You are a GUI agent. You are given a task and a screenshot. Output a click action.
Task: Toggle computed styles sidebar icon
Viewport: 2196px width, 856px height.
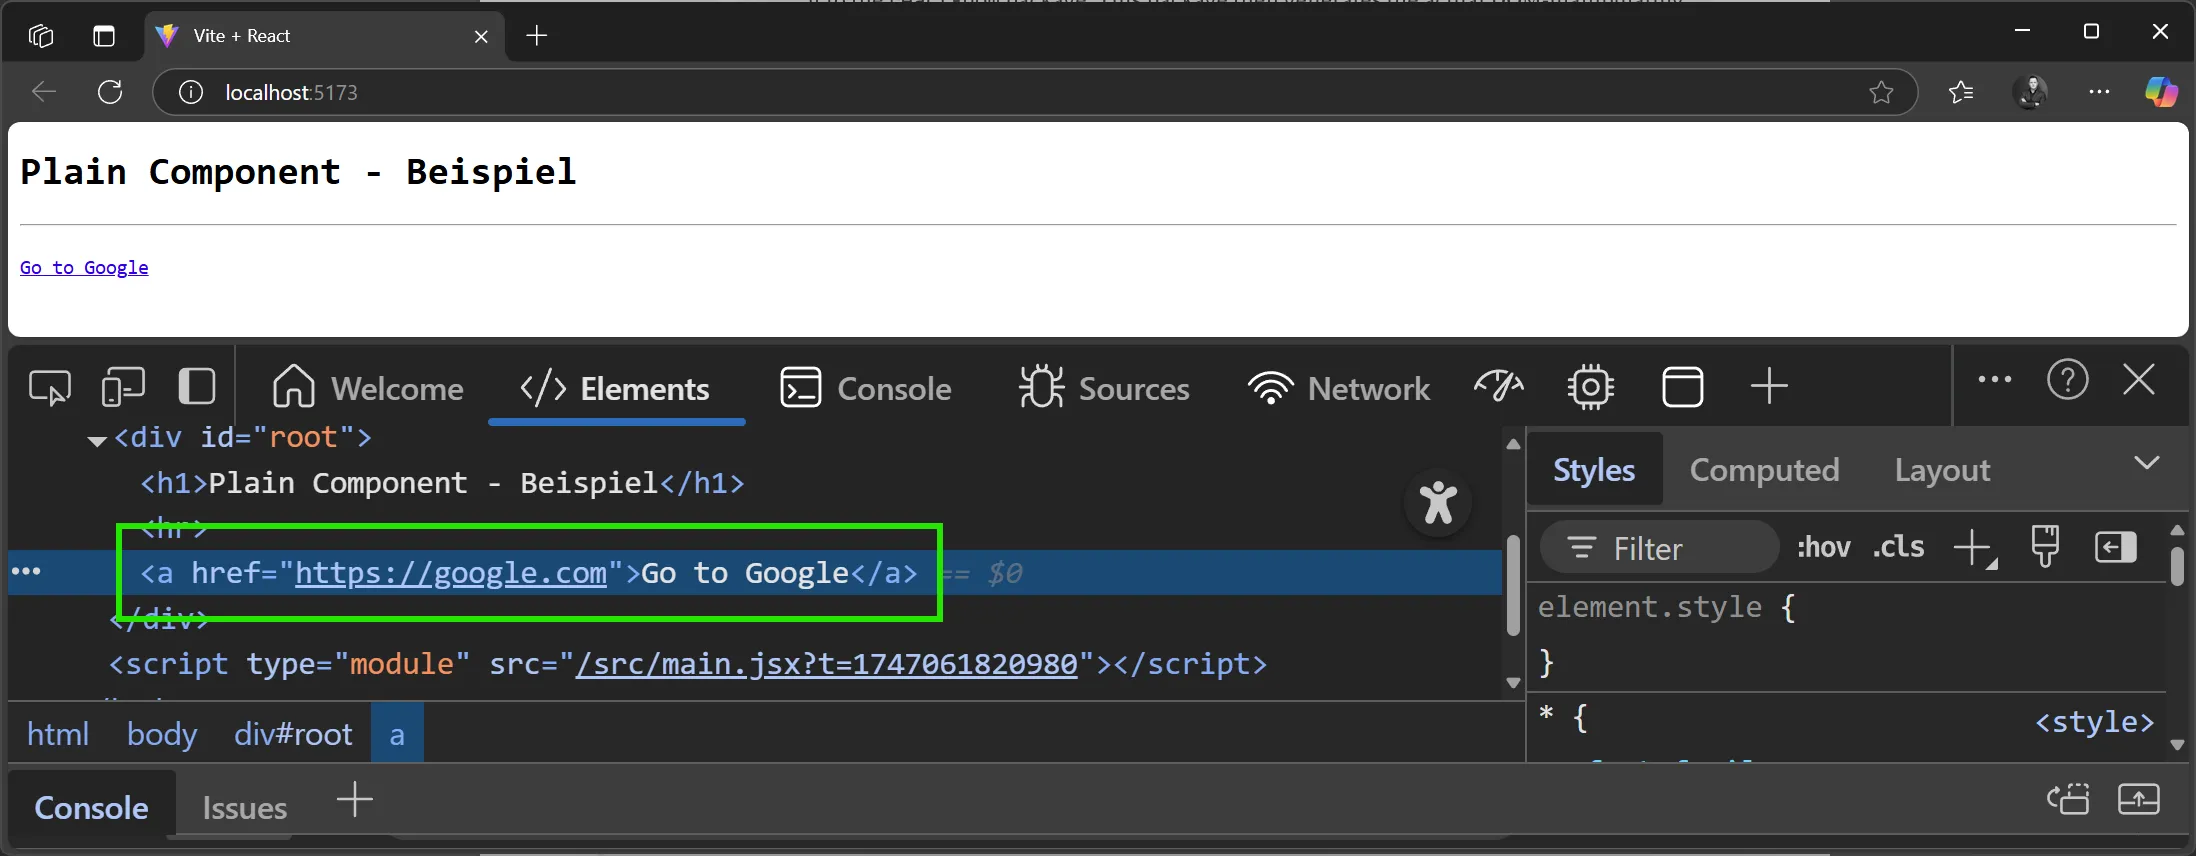(x=2115, y=547)
